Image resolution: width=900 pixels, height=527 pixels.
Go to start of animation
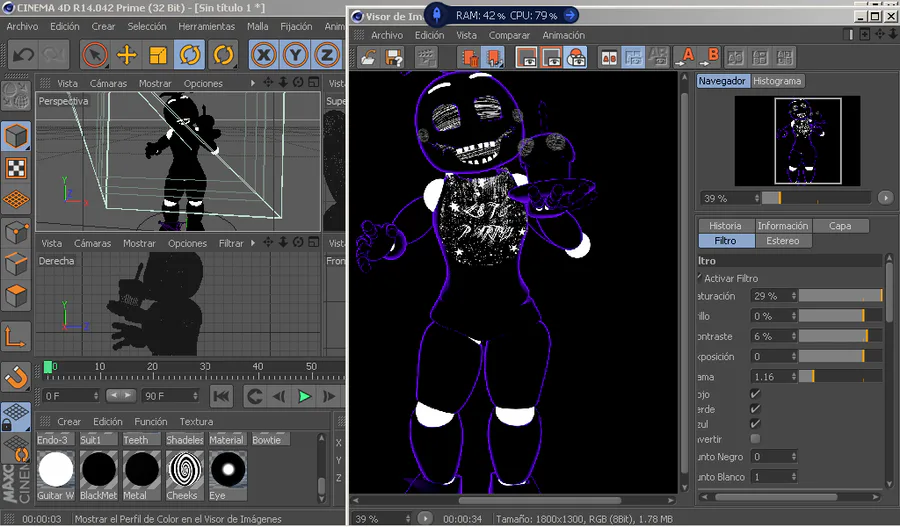[x=222, y=396]
